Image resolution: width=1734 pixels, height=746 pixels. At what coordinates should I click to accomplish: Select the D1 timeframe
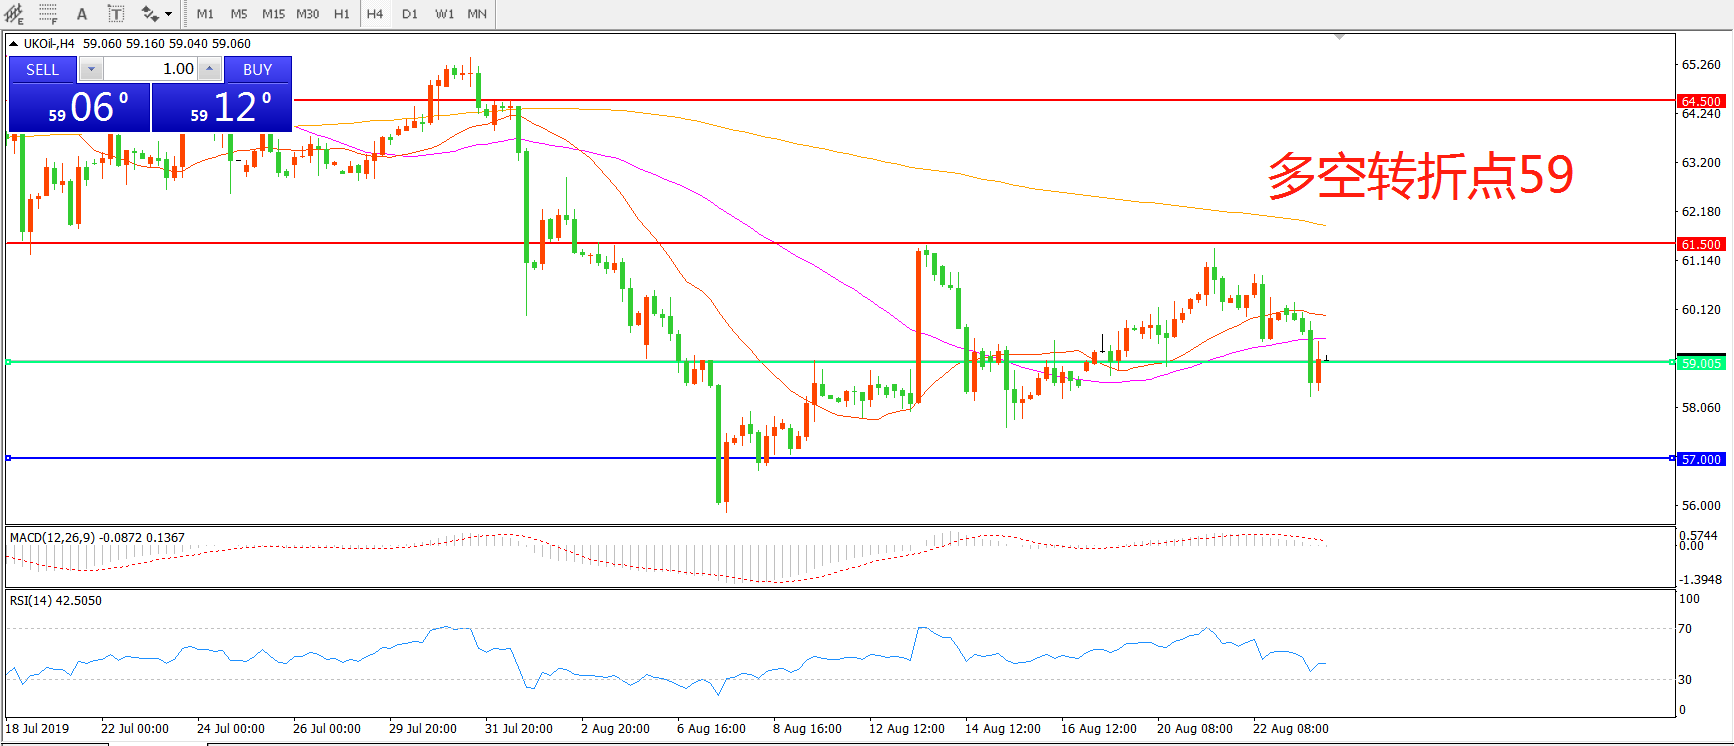(x=410, y=14)
